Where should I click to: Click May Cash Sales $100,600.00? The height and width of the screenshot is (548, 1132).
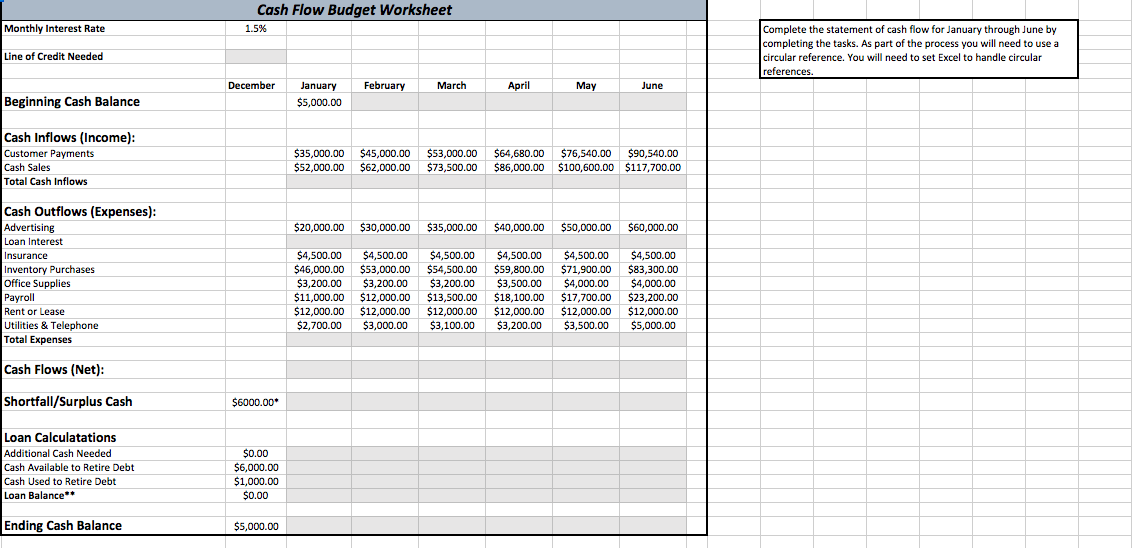point(585,167)
